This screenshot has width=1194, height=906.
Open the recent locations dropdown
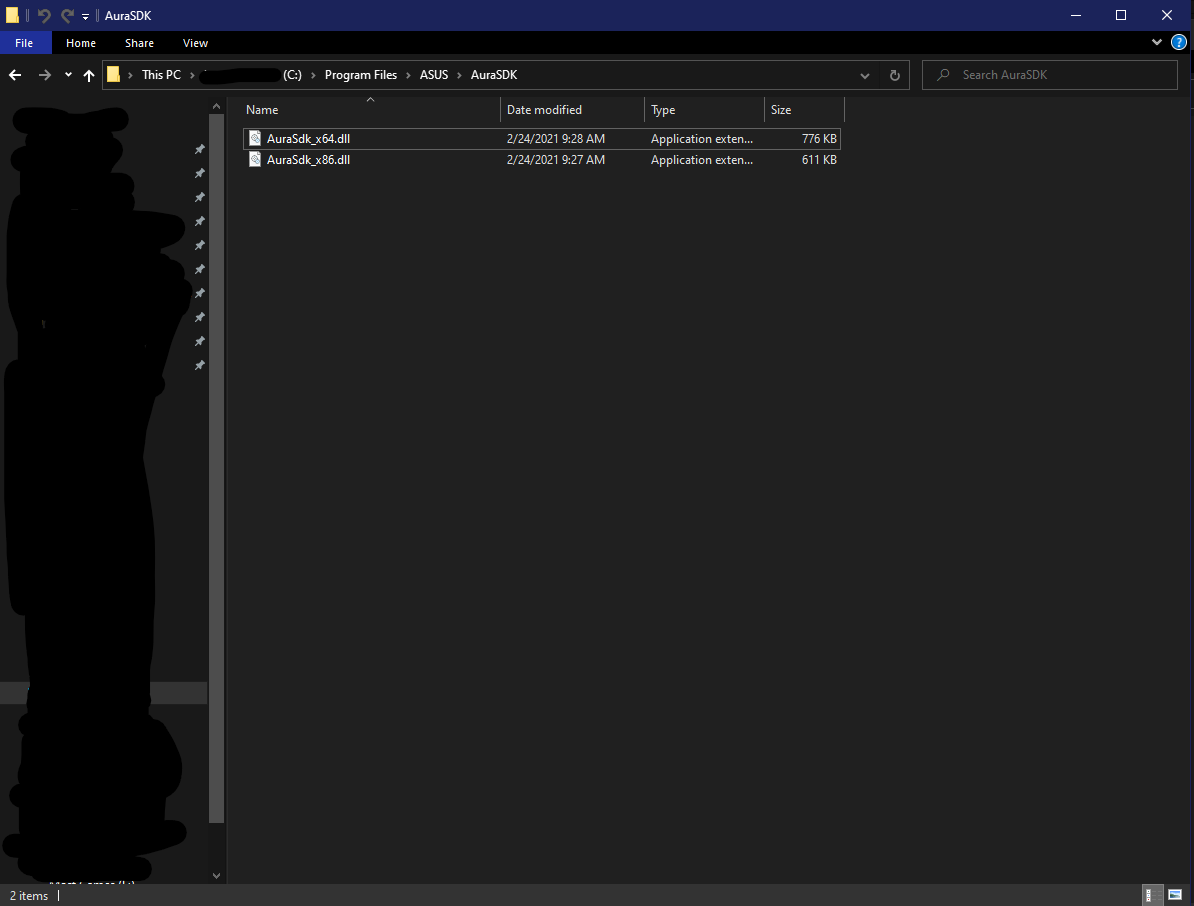tap(69, 75)
